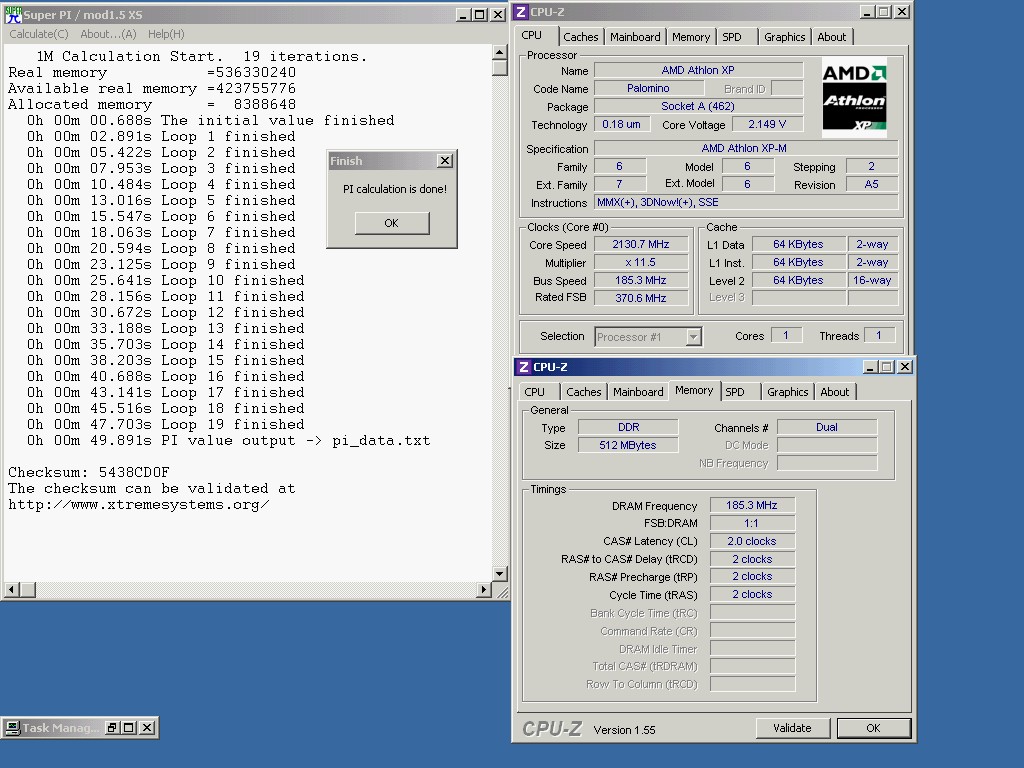Screen dimensions: 1024x768
Task: Click the Super PI vertical scrollbar thumb
Action: coord(500,68)
